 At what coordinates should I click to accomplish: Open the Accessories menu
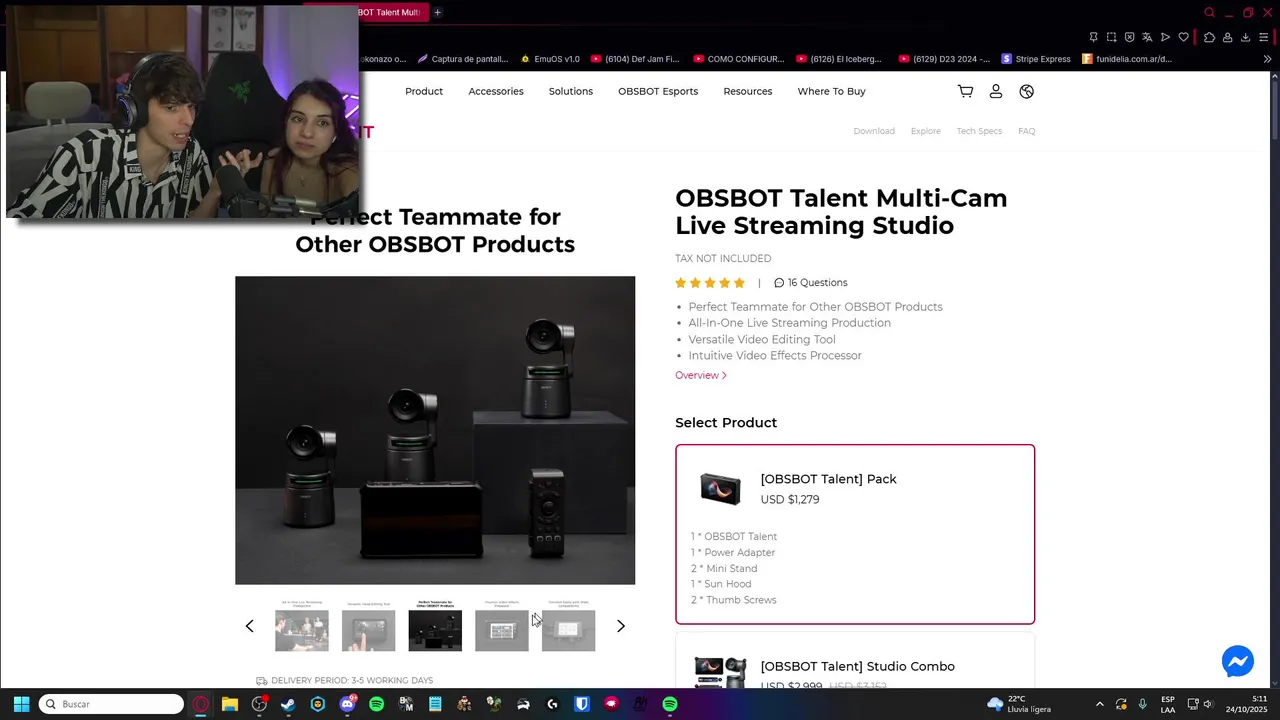point(496,91)
